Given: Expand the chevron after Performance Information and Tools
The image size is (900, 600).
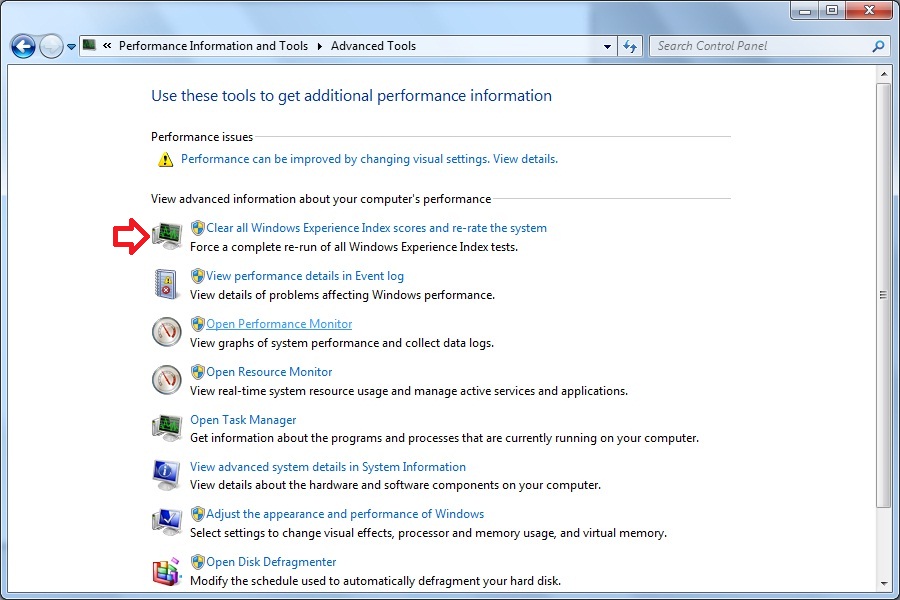Looking at the screenshot, I should (319, 46).
